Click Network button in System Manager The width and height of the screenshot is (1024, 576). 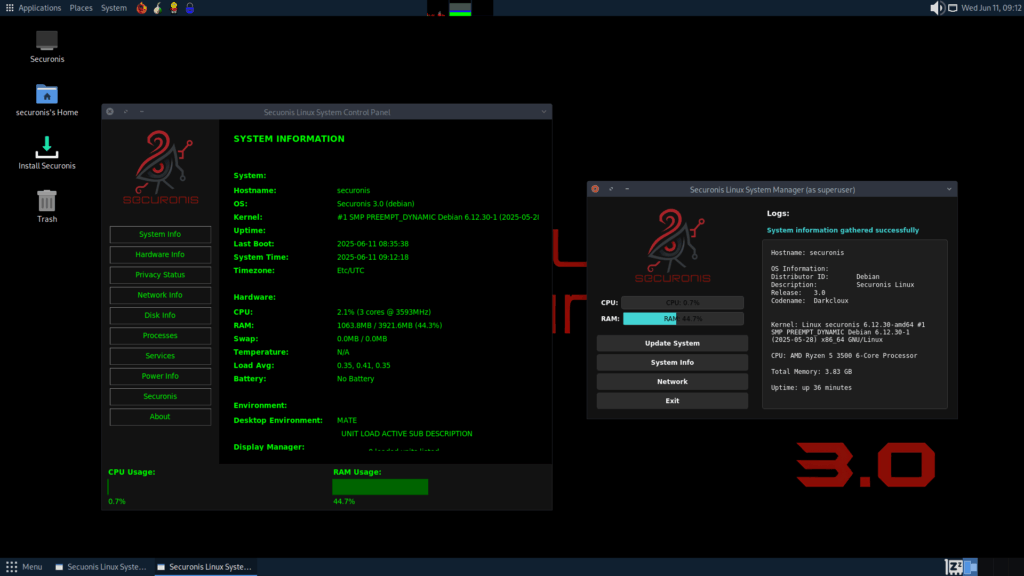(x=672, y=381)
